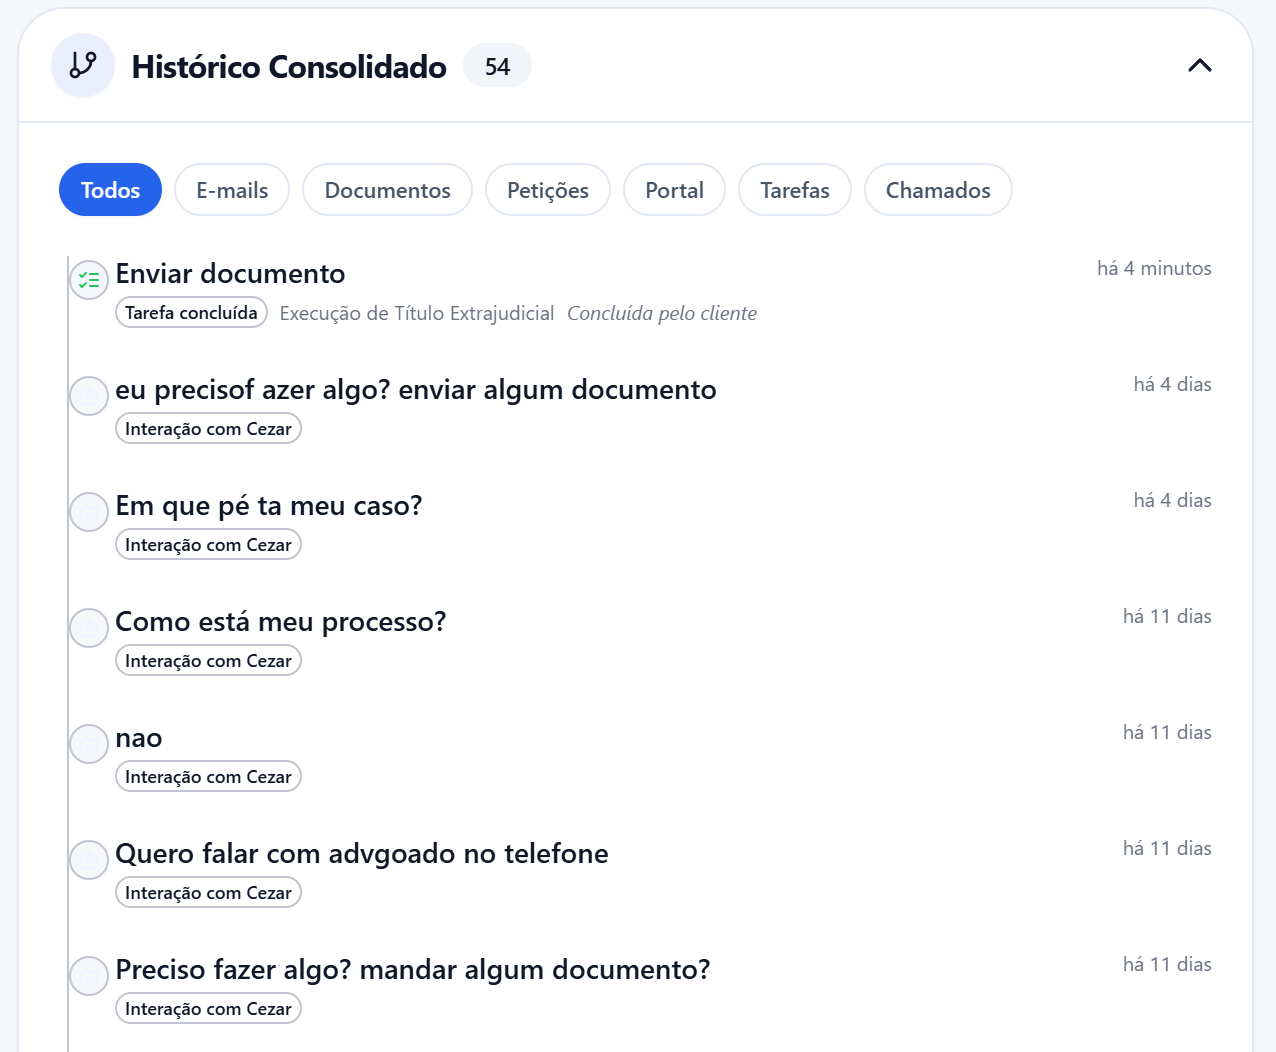The height and width of the screenshot is (1052, 1276).
Task: Open the 'nao' entry title
Action: tap(139, 738)
